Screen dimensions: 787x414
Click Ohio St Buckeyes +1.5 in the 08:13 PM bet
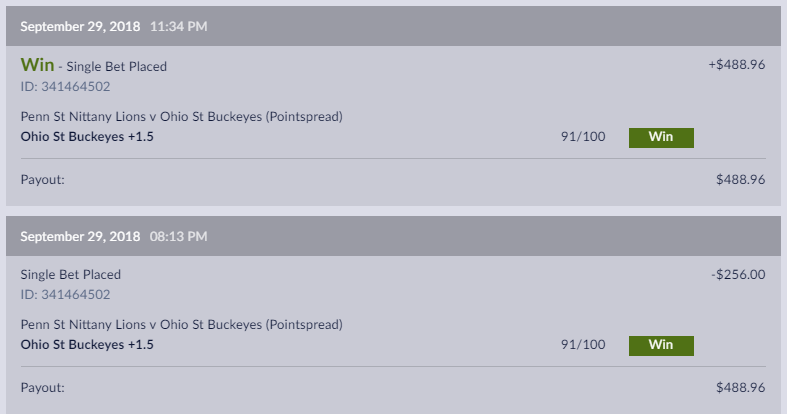click(87, 345)
